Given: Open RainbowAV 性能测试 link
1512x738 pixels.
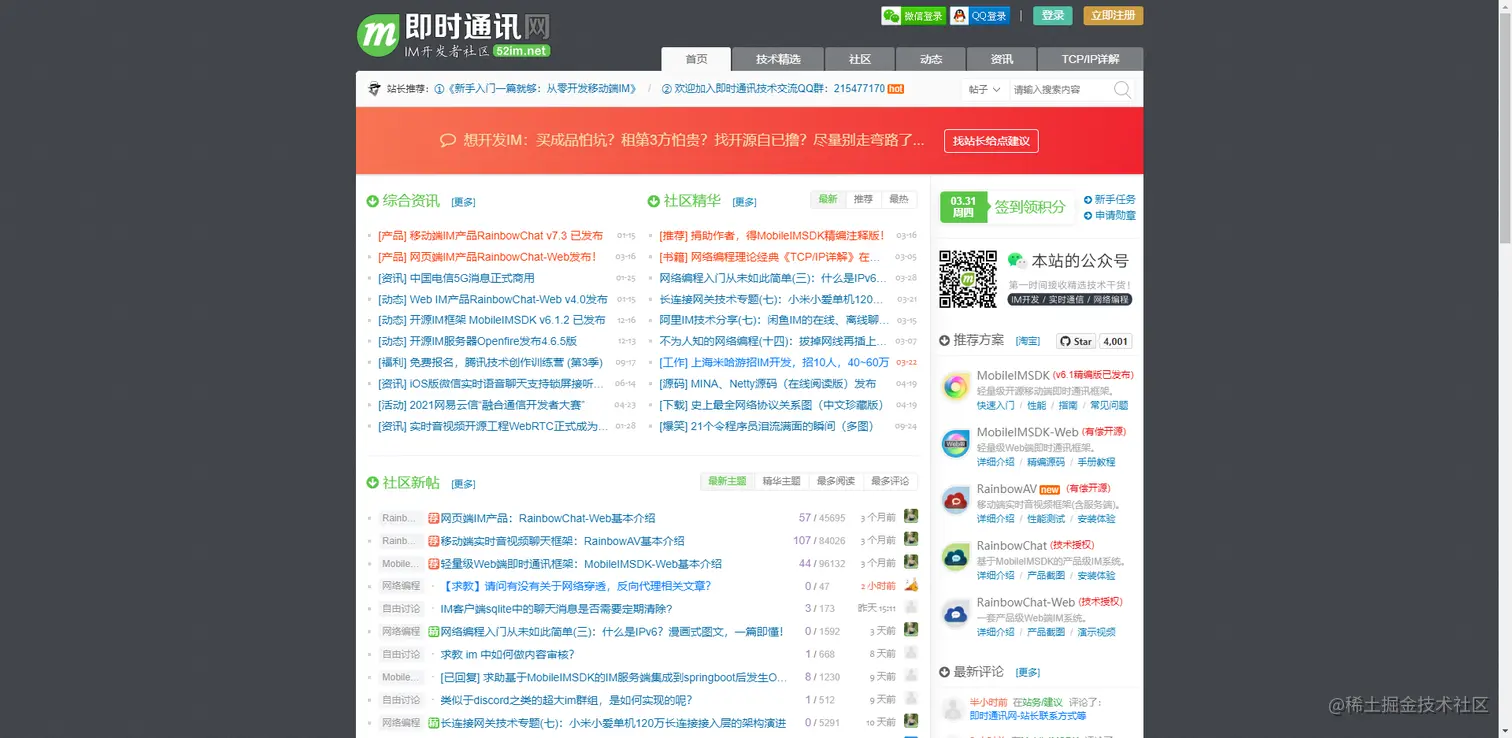Looking at the screenshot, I should (x=1046, y=519).
